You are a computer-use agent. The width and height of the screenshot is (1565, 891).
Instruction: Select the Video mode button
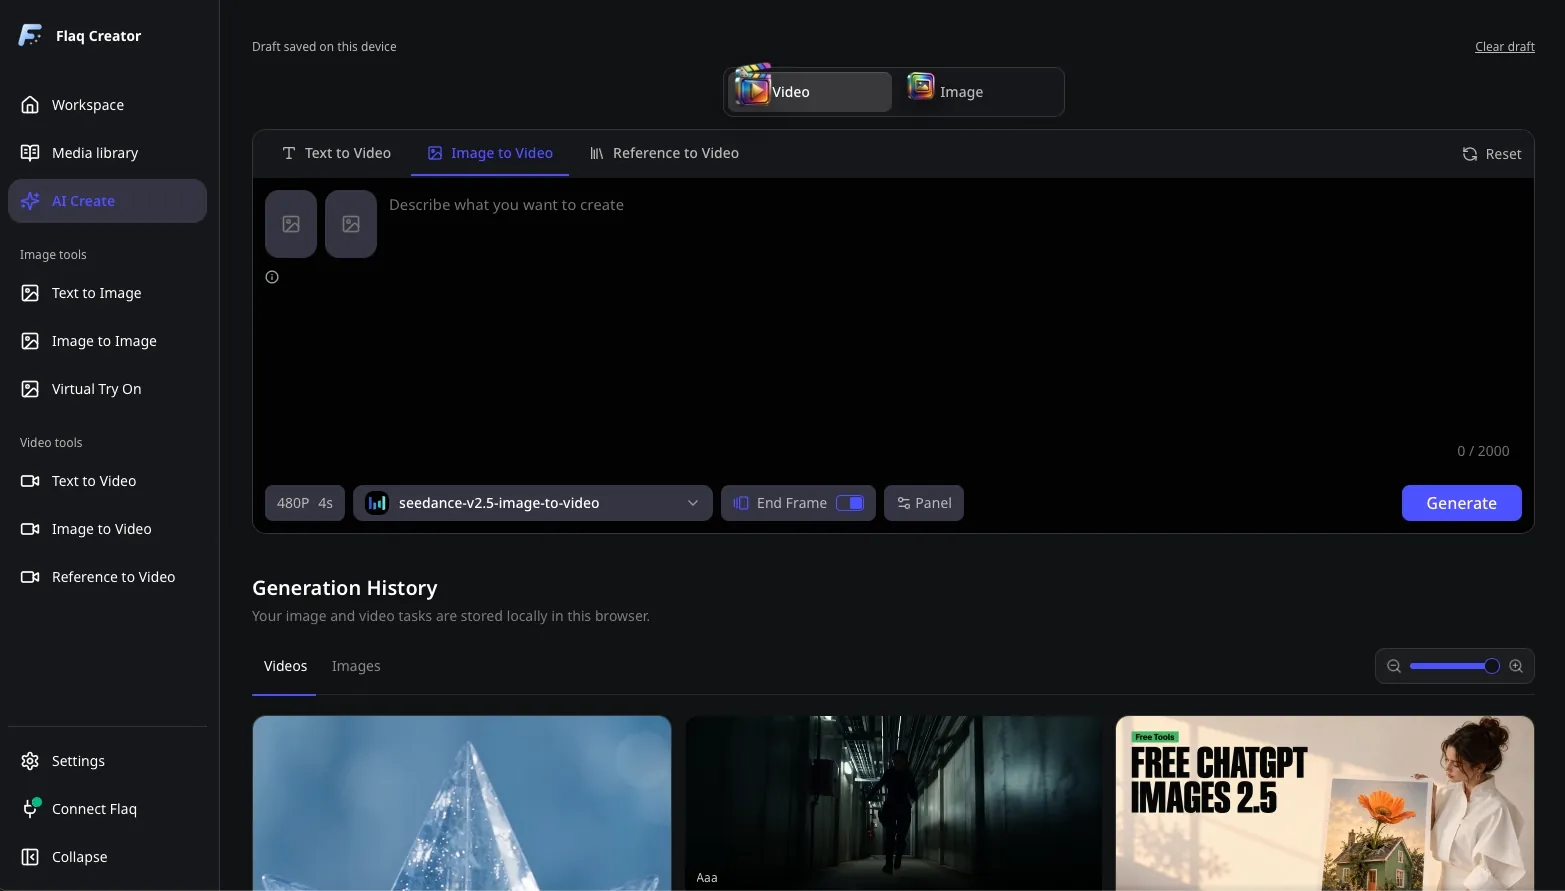pyautogui.click(x=810, y=92)
